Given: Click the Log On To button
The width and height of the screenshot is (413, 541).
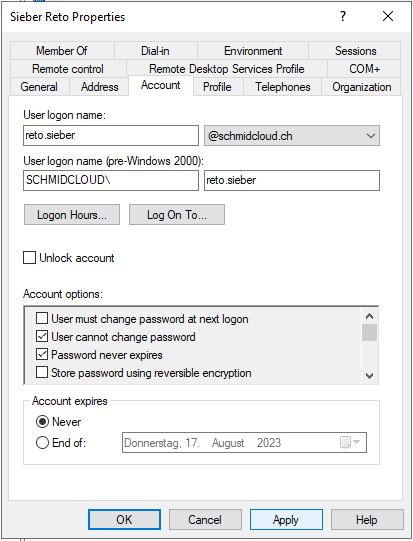Looking at the screenshot, I should (x=177, y=215).
